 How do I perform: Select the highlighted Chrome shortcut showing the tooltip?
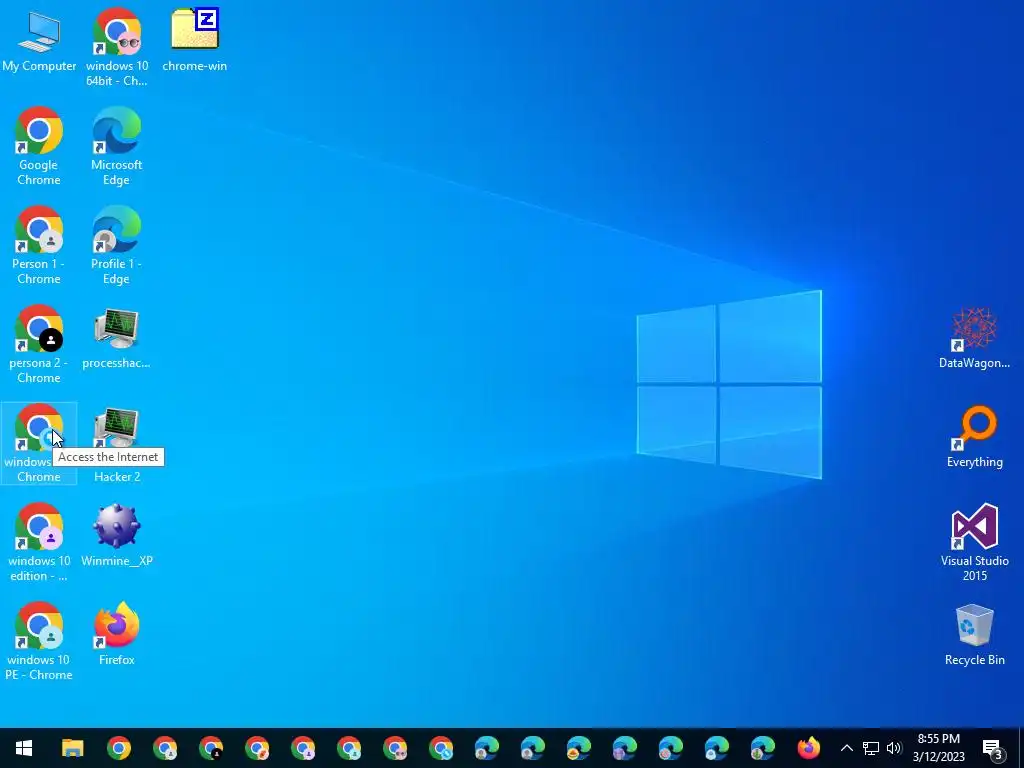pos(39,443)
